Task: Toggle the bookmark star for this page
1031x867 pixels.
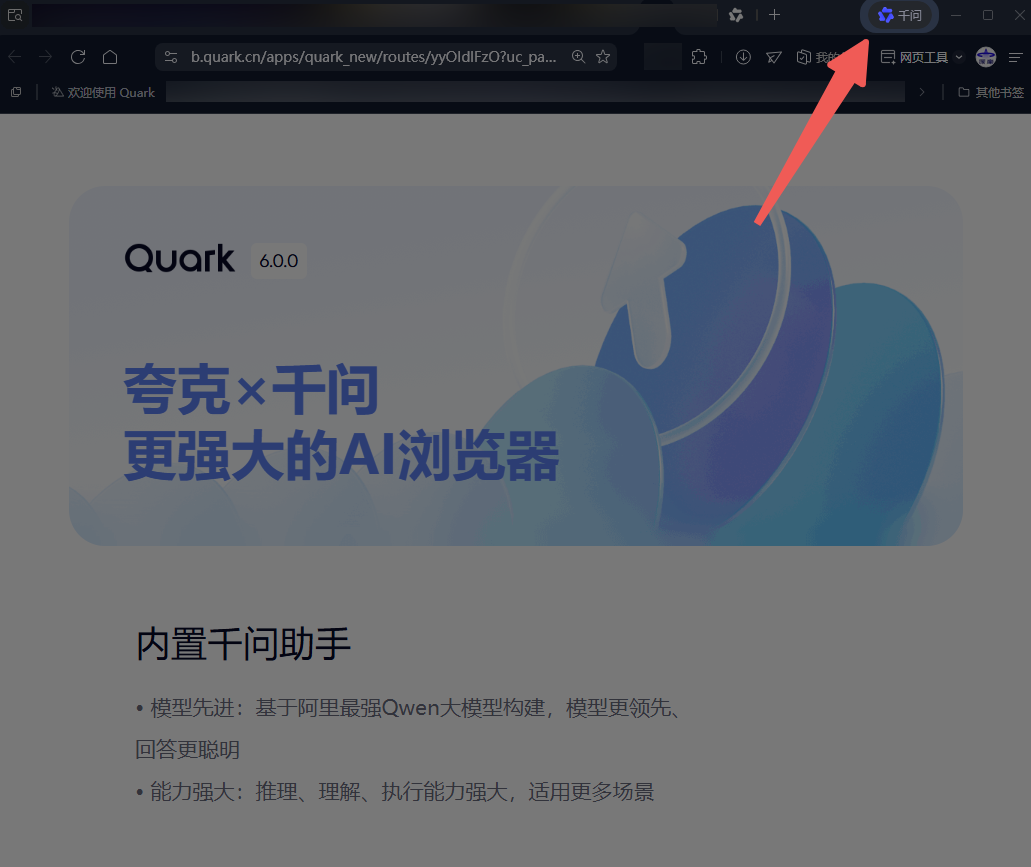Action: tap(604, 57)
